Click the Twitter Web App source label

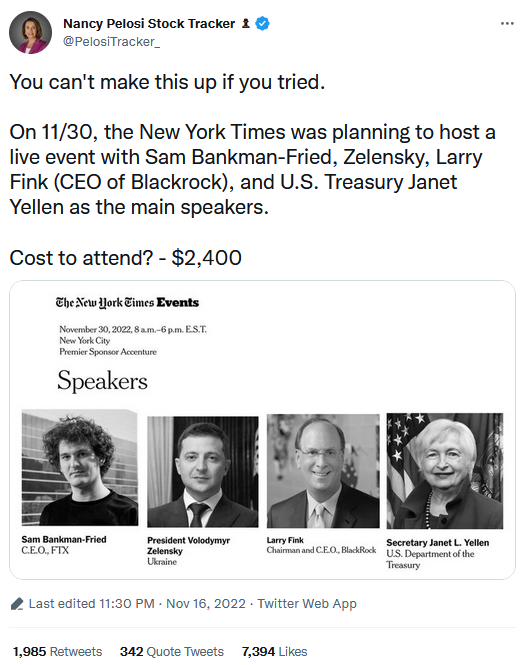[x=307, y=604]
